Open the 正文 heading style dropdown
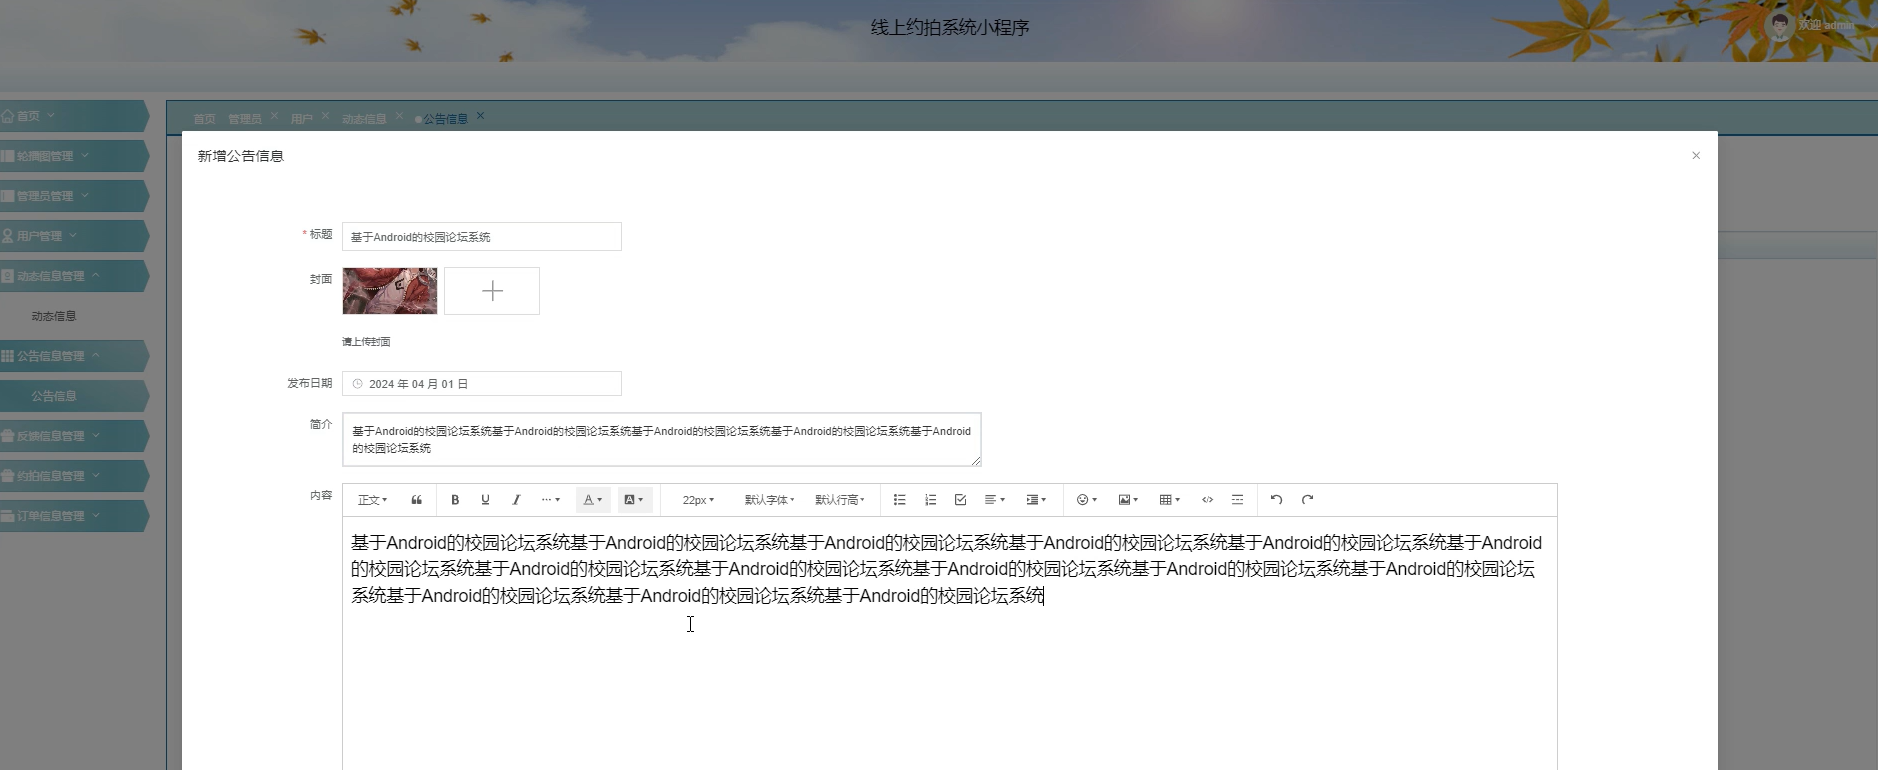This screenshot has width=1878, height=770. pyautogui.click(x=372, y=500)
